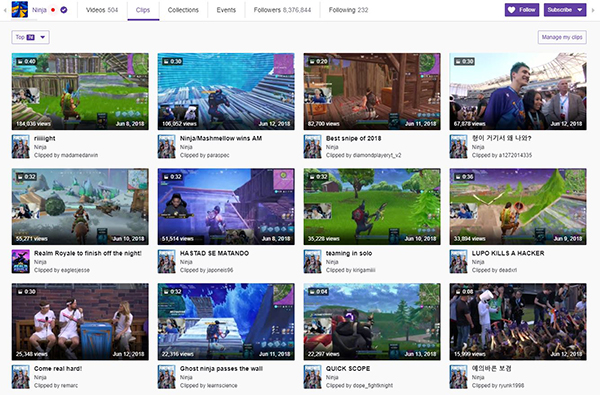The height and width of the screenshot is (395, 600).
Task: Click the verified checkmark badge beside Ninja
Action: pyautogui.click(x=64, y=10)
